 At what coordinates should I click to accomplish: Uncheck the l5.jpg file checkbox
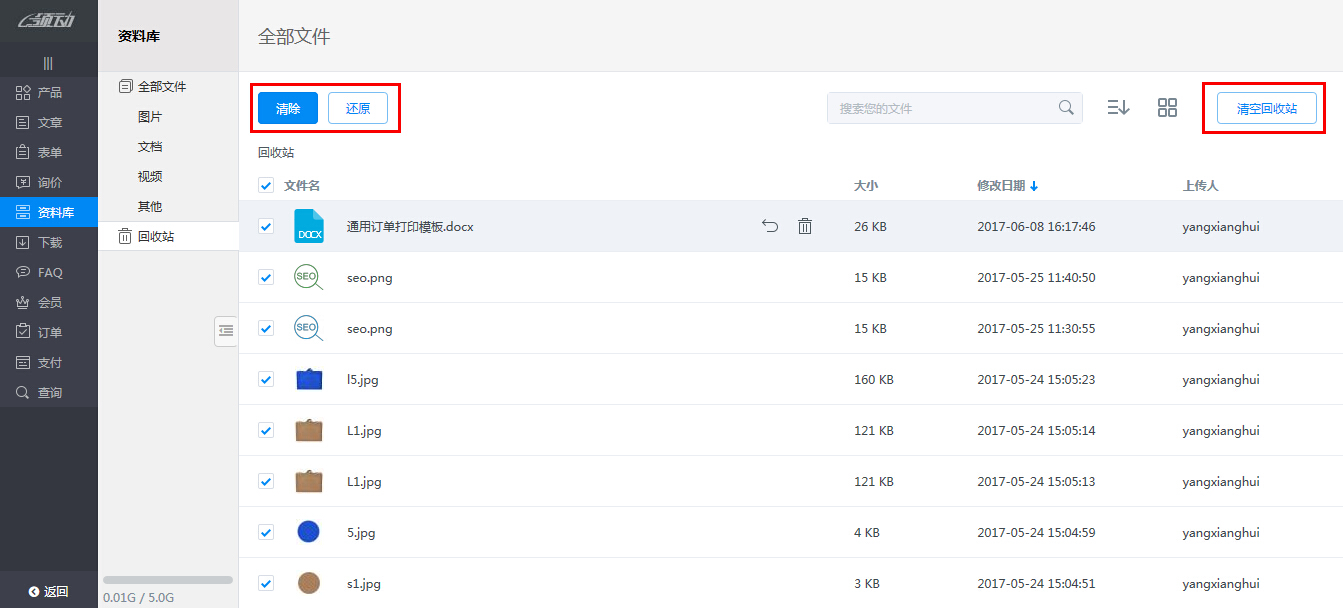266,379
